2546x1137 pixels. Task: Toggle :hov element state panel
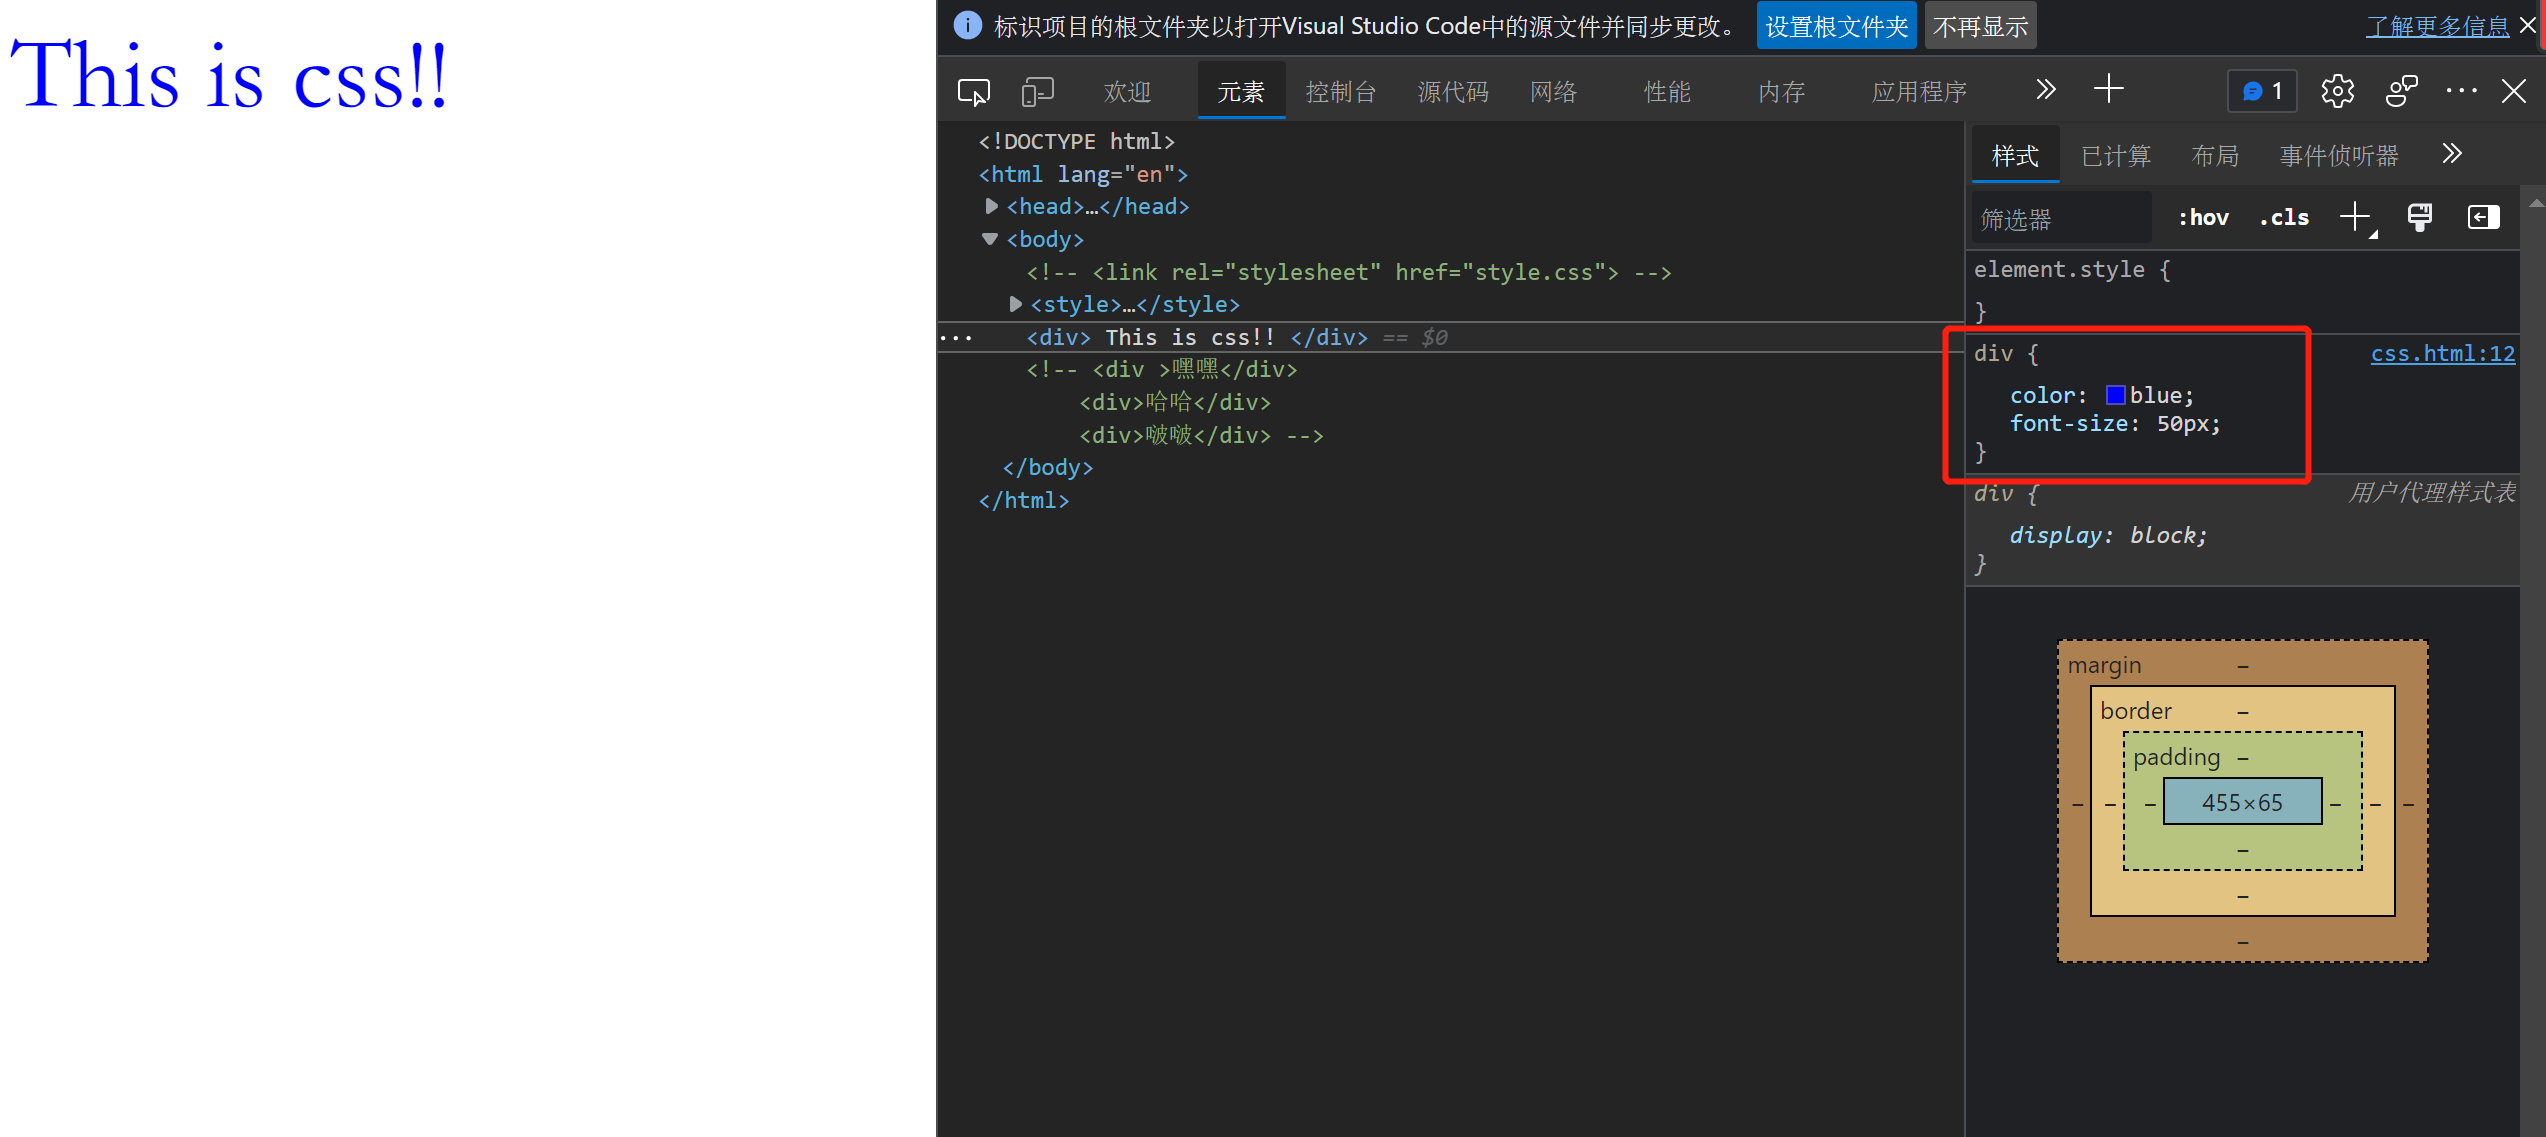(x=2203, y=218)
